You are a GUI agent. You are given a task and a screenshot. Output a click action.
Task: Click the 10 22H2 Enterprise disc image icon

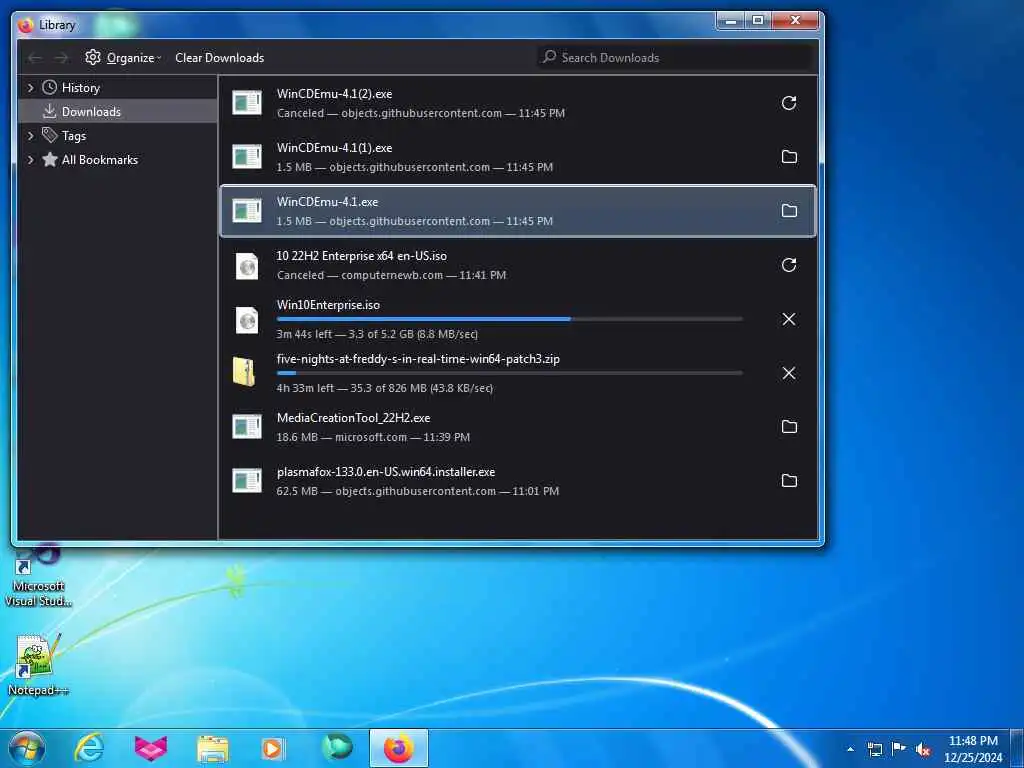pyautogui.click(x=247, y=266)
